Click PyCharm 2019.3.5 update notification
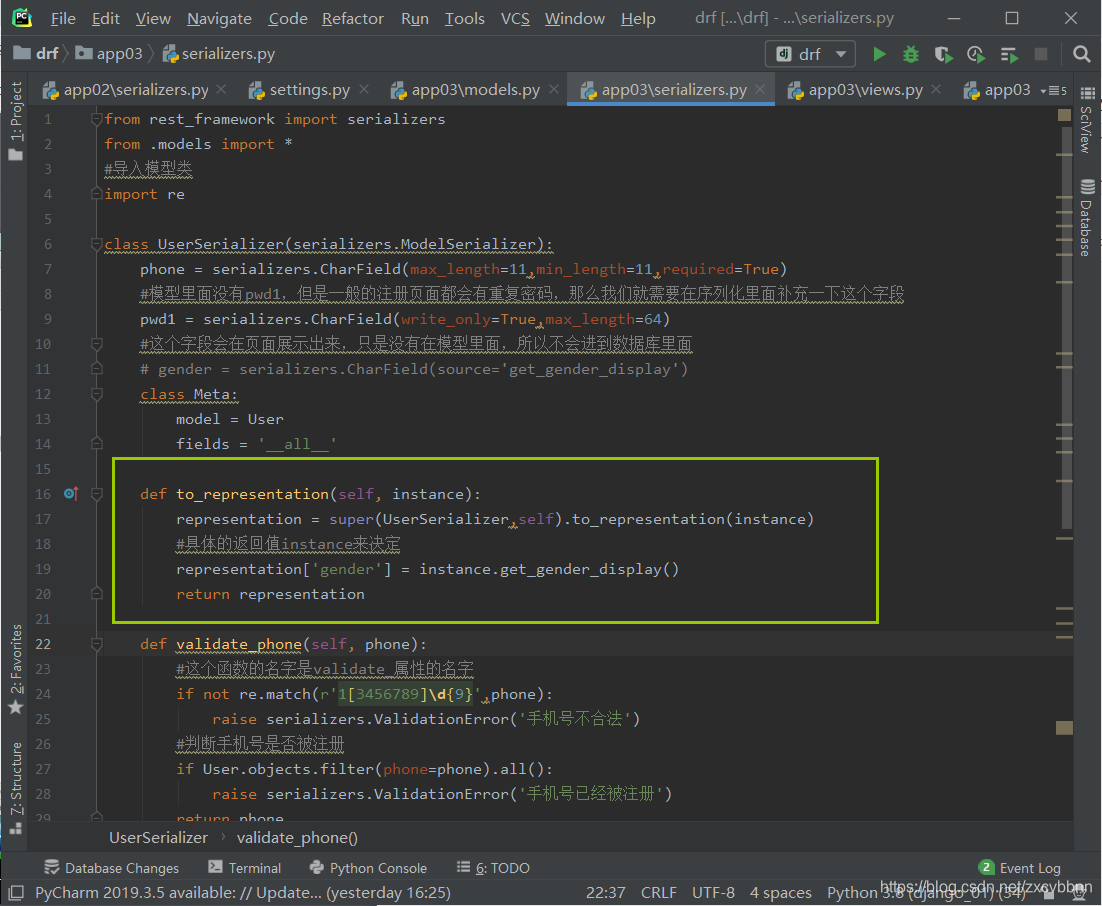The image size is (1102, 906). point(242,893)
